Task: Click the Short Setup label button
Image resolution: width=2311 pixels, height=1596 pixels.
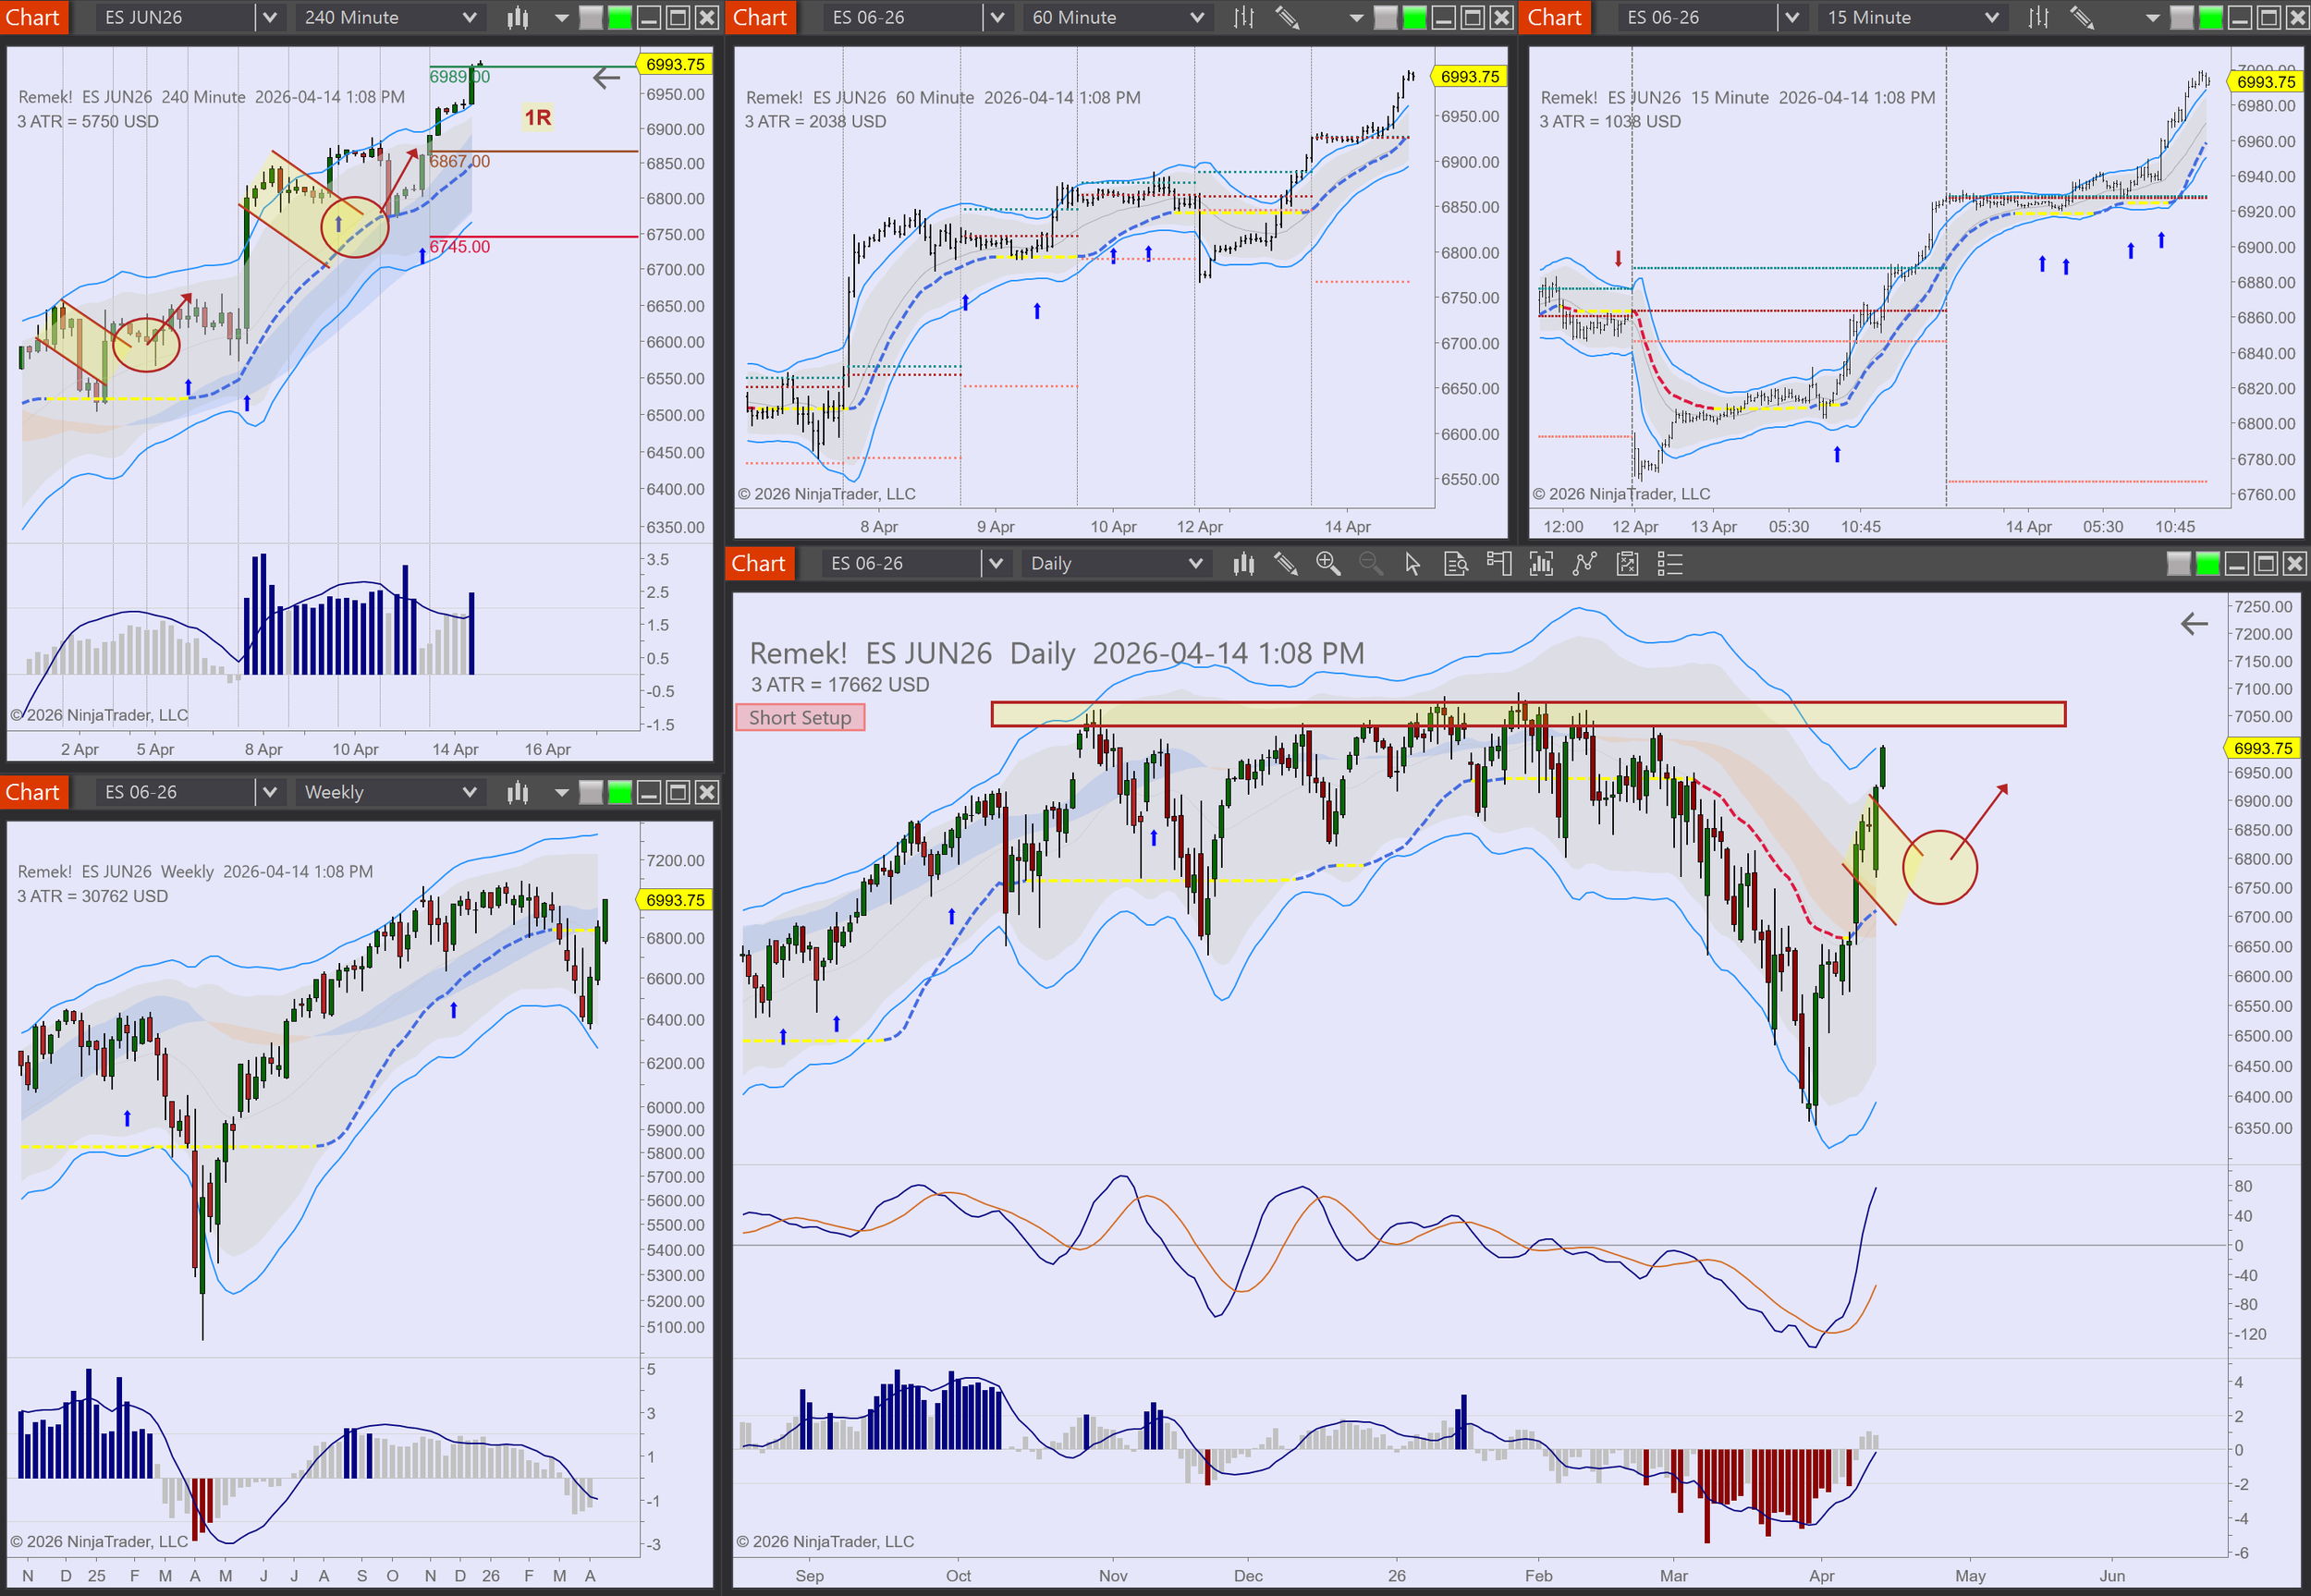Action: (800, 718)
